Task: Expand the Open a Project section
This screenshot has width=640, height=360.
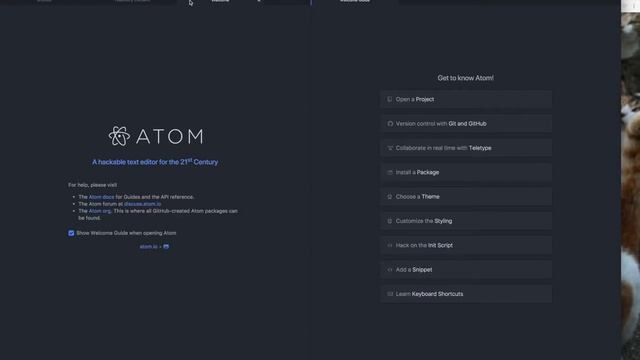Action: point(466,99)
